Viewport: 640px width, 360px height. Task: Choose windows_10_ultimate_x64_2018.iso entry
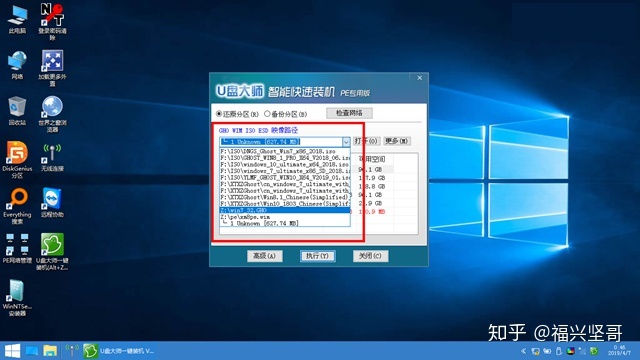coord(285,164)
